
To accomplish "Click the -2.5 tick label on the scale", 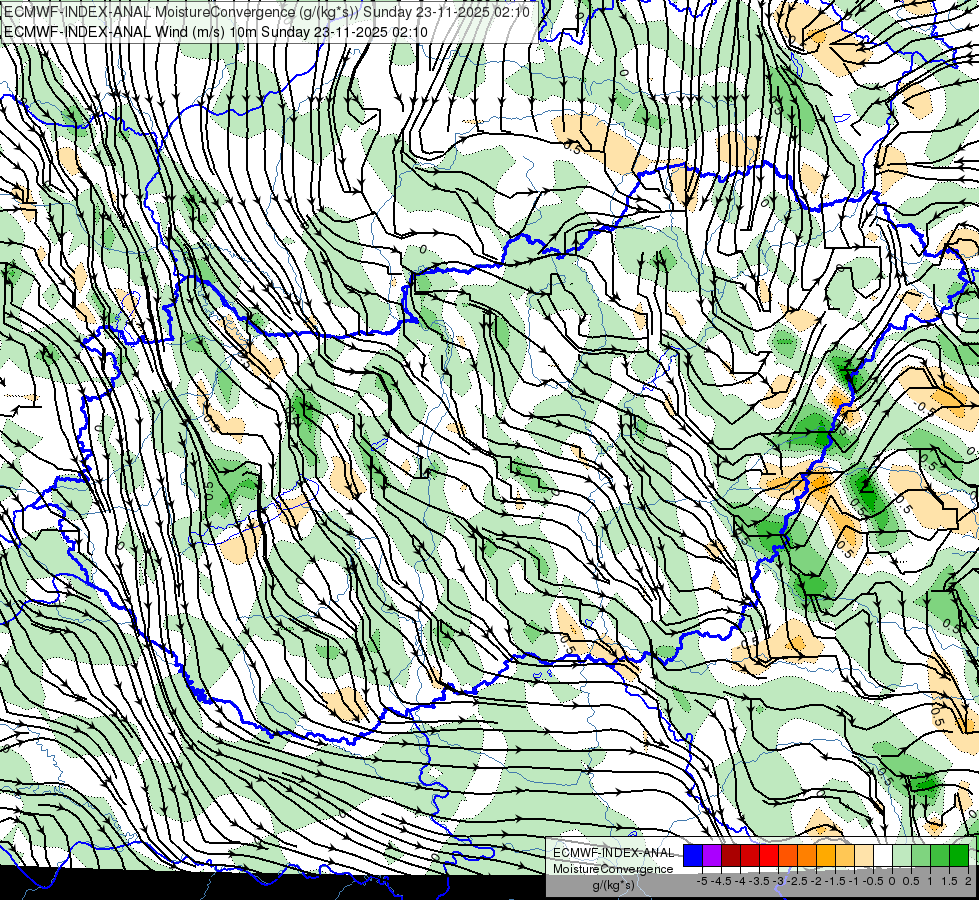I will 797,881.
